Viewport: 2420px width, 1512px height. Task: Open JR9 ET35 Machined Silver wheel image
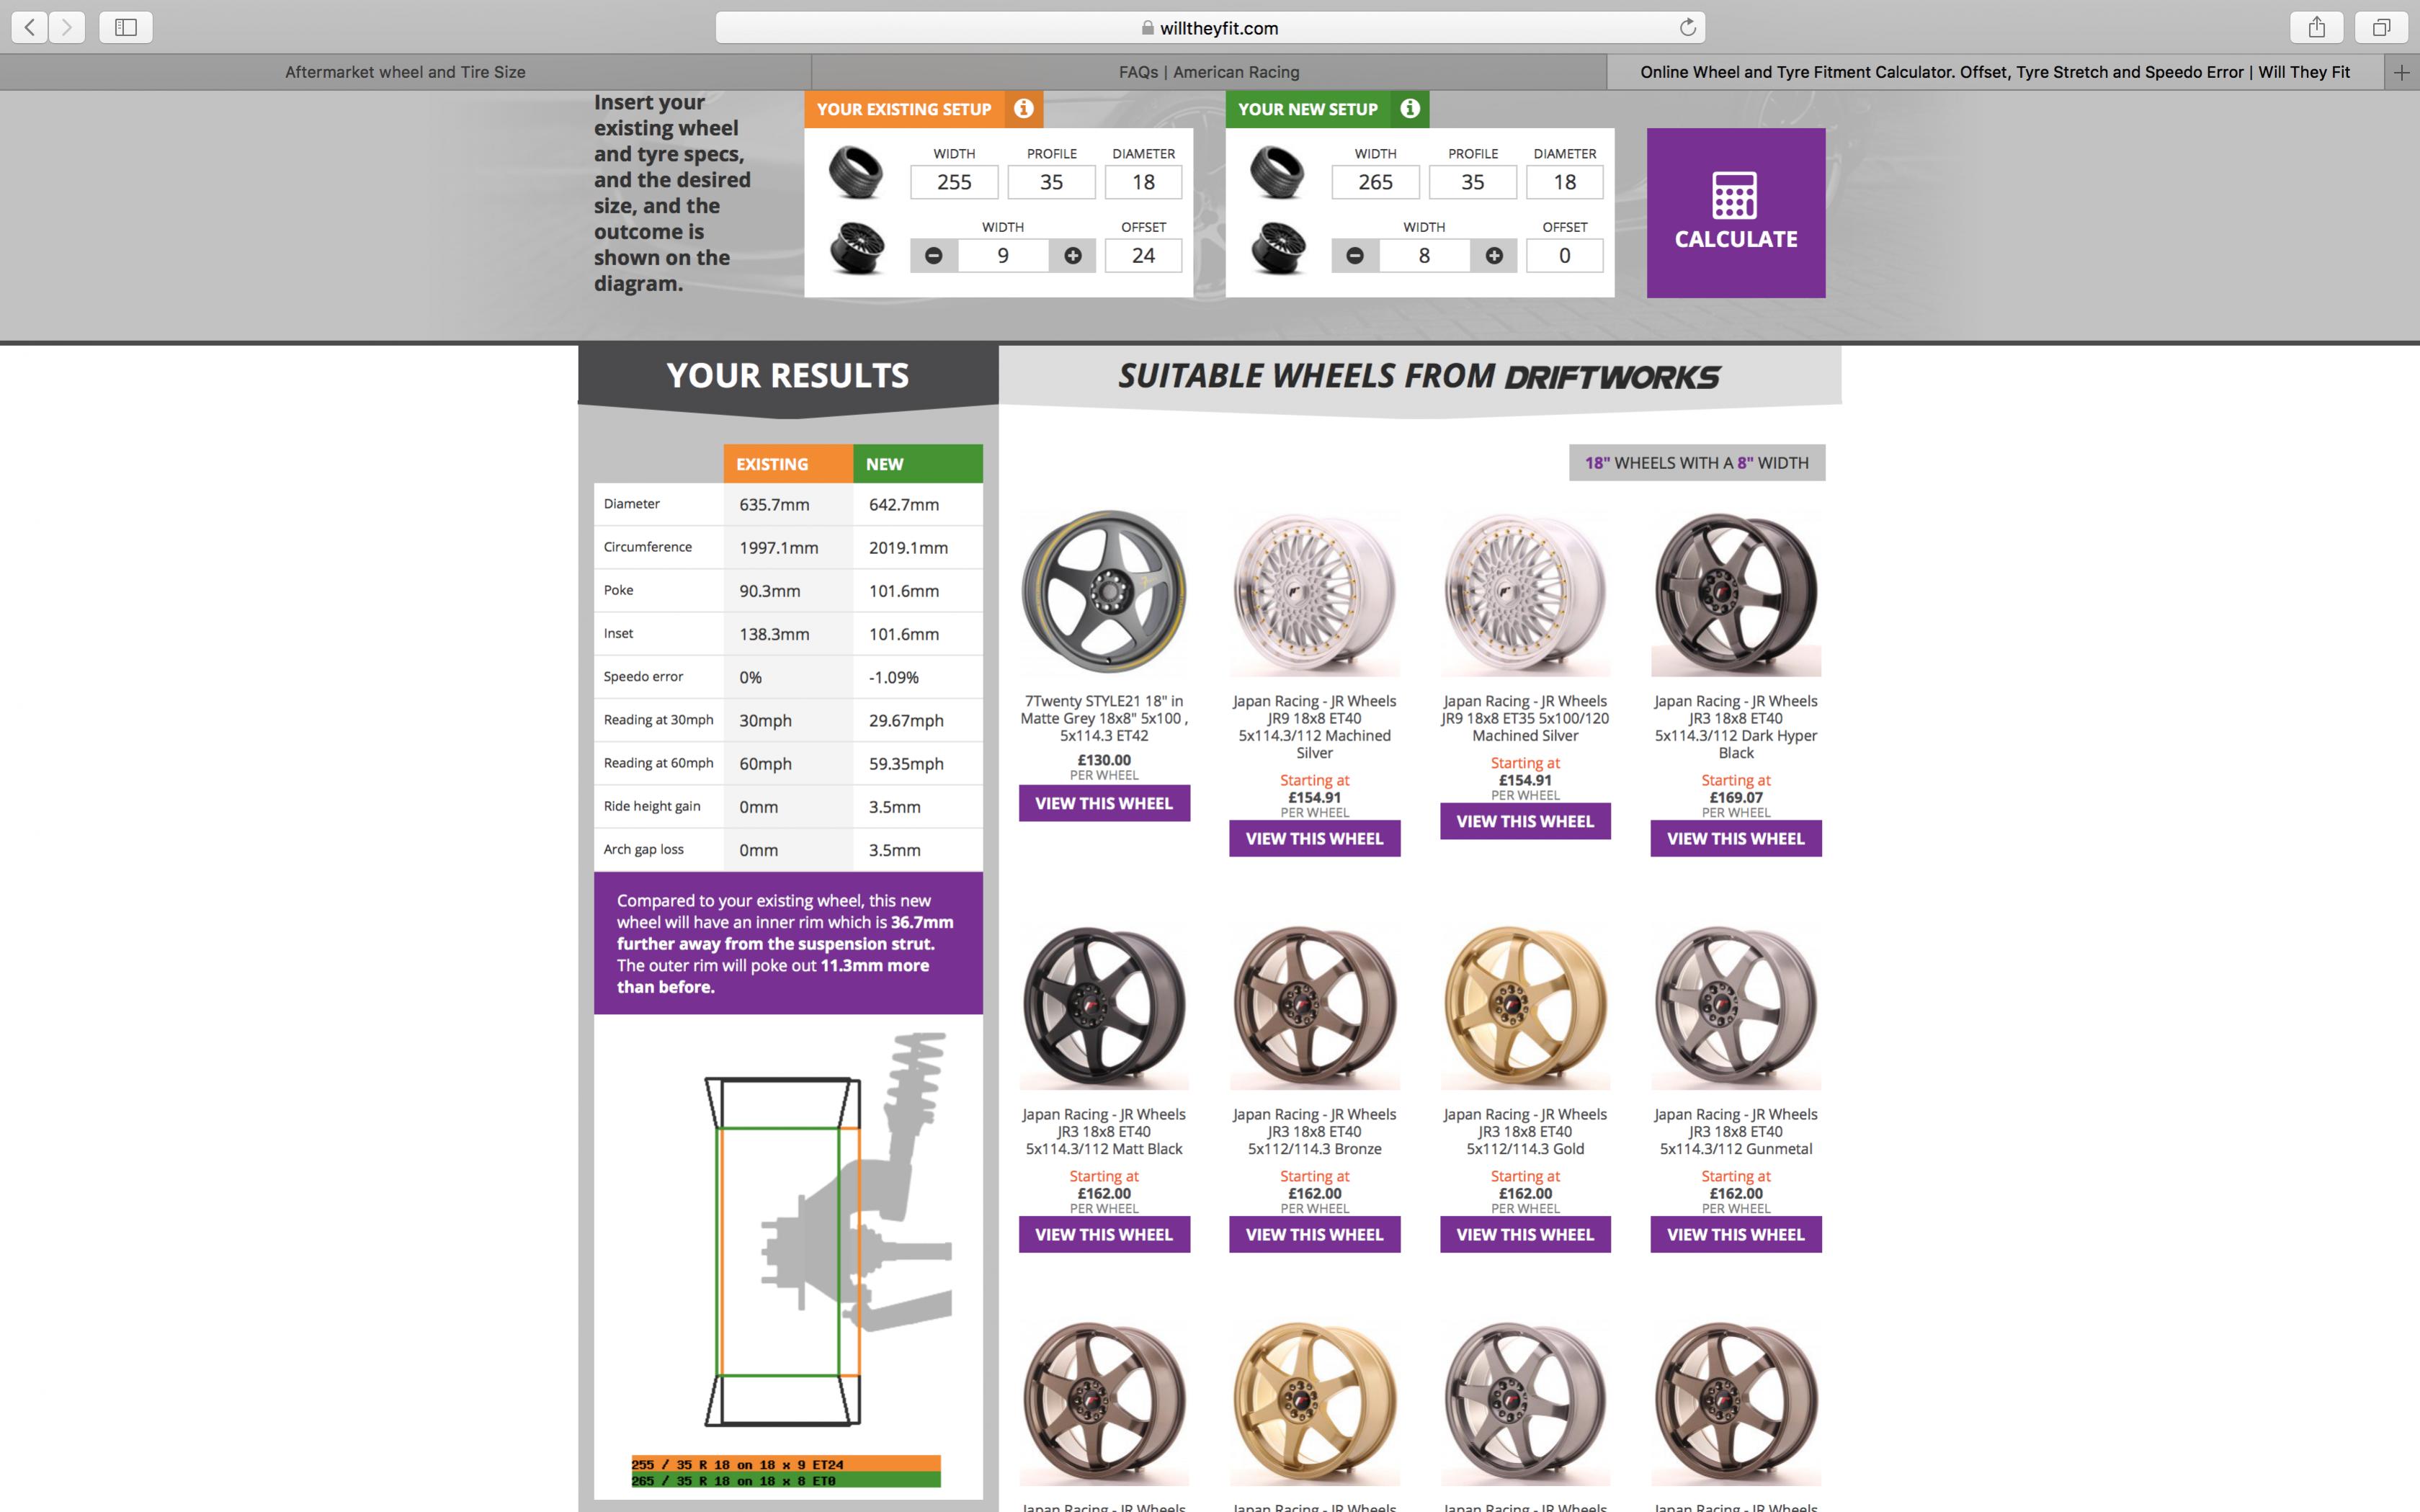[1525, 592]
